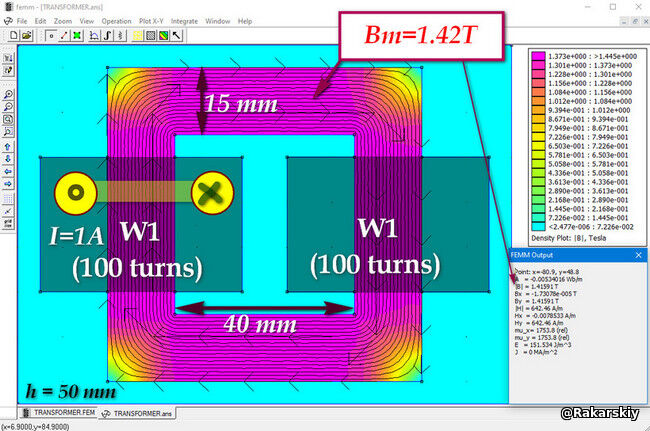Select the green Area block mode tool
The height and width of the screenshot is (431, 650).
(77, 36)
